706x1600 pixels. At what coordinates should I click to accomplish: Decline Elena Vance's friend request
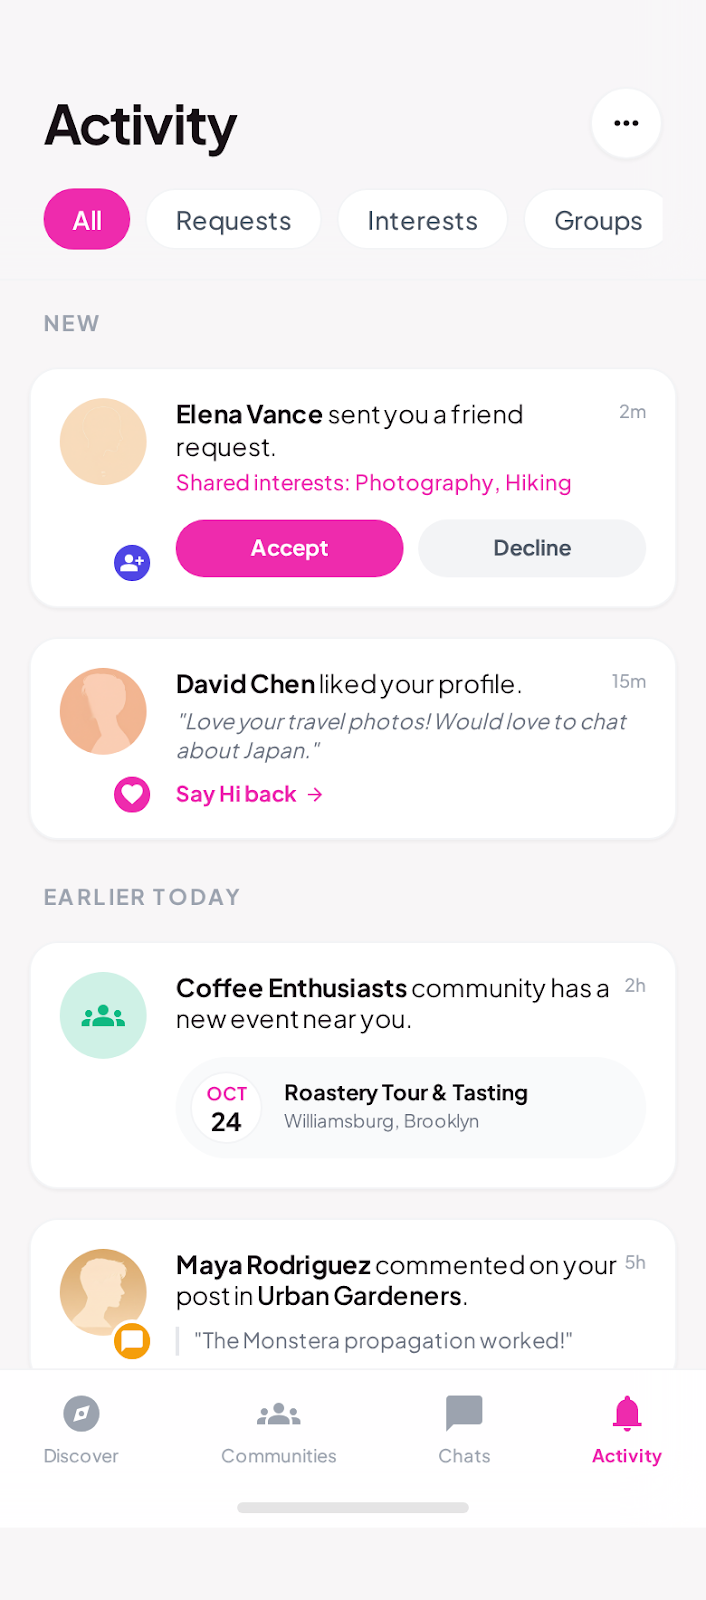point(532,548)
